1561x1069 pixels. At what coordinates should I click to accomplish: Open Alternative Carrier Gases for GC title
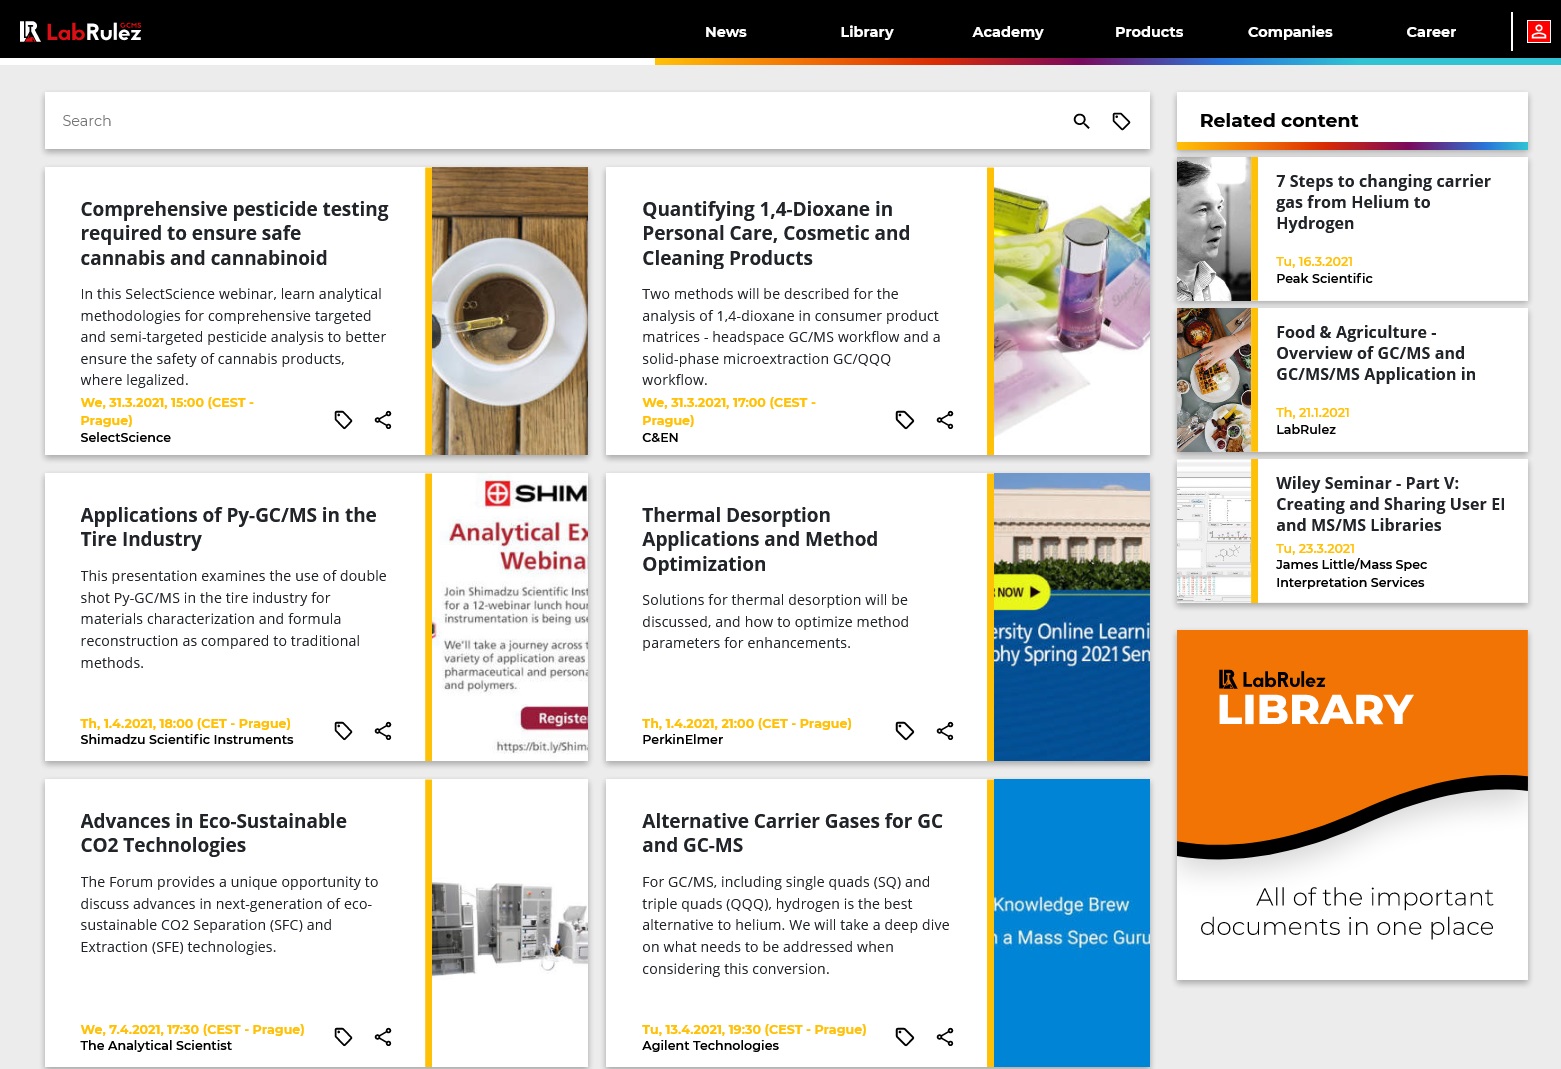tap(792, 833)
